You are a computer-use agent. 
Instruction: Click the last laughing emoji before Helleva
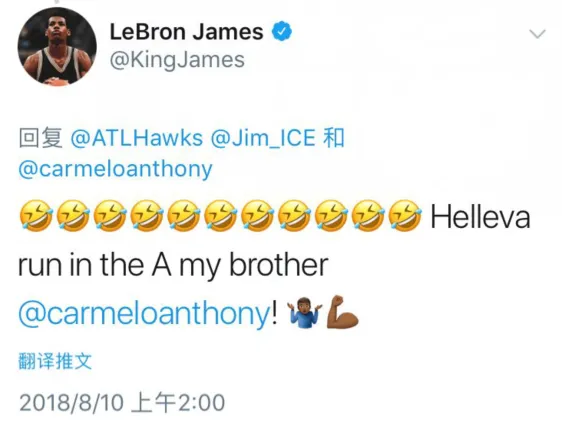[x=405, y=216]
